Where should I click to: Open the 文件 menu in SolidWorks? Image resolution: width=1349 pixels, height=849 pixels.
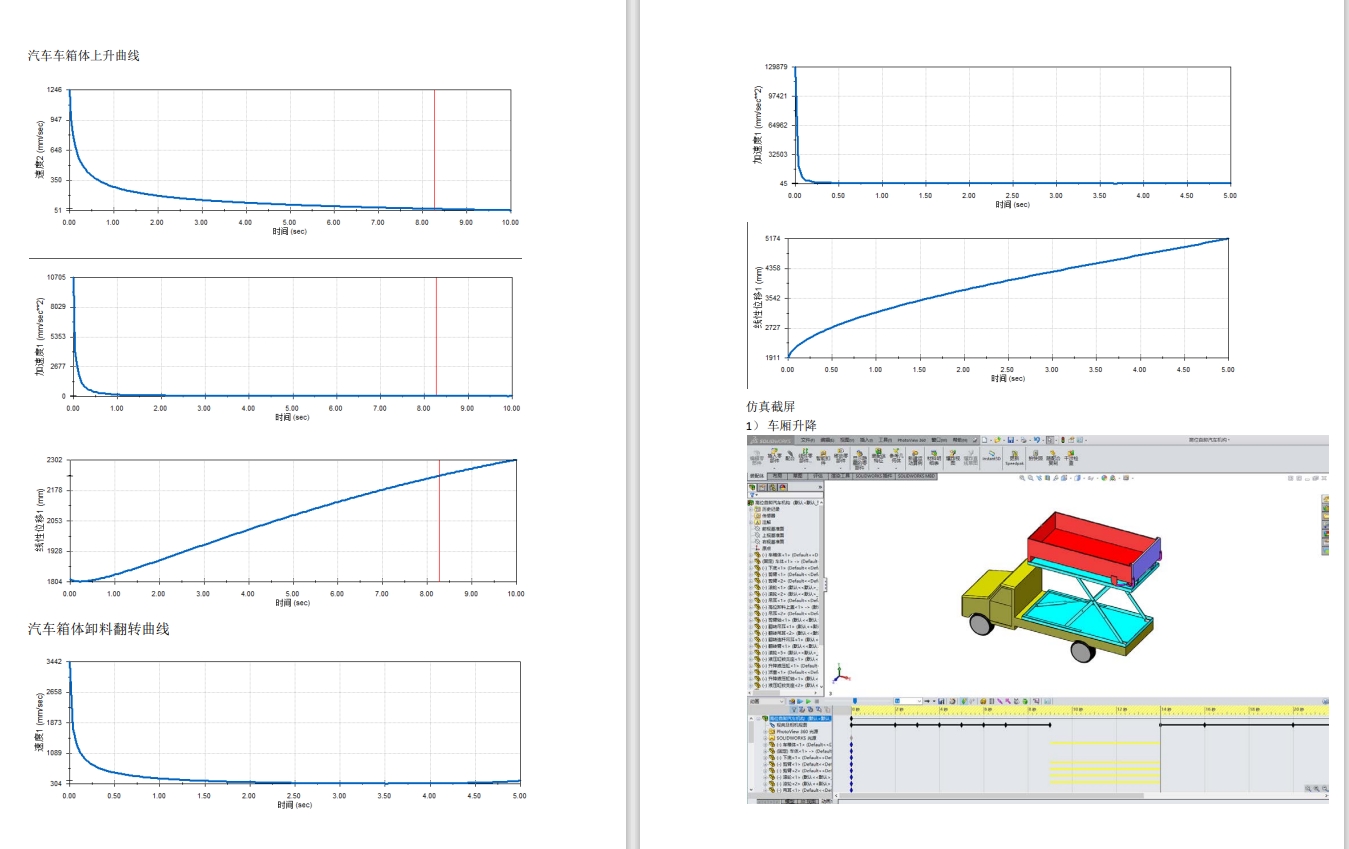808,440
